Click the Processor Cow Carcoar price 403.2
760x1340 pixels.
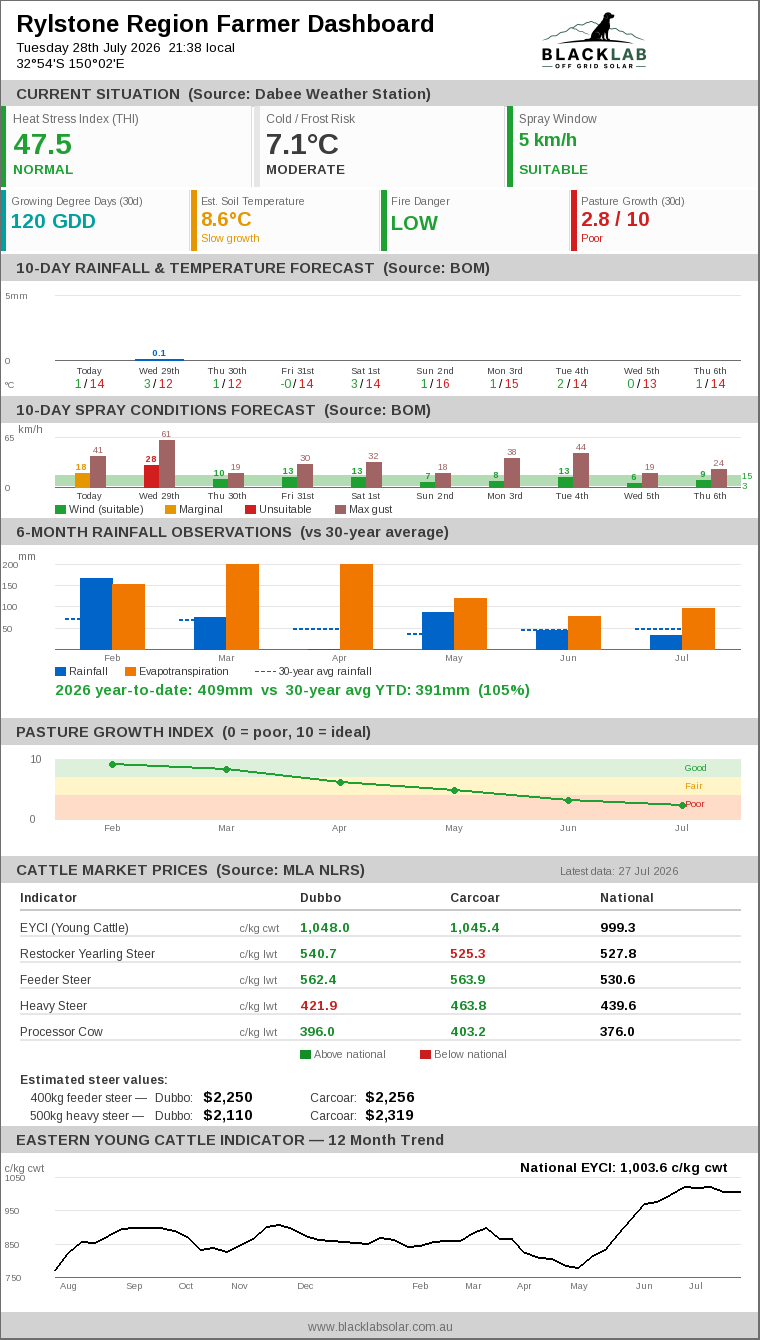click(468, 1032)
